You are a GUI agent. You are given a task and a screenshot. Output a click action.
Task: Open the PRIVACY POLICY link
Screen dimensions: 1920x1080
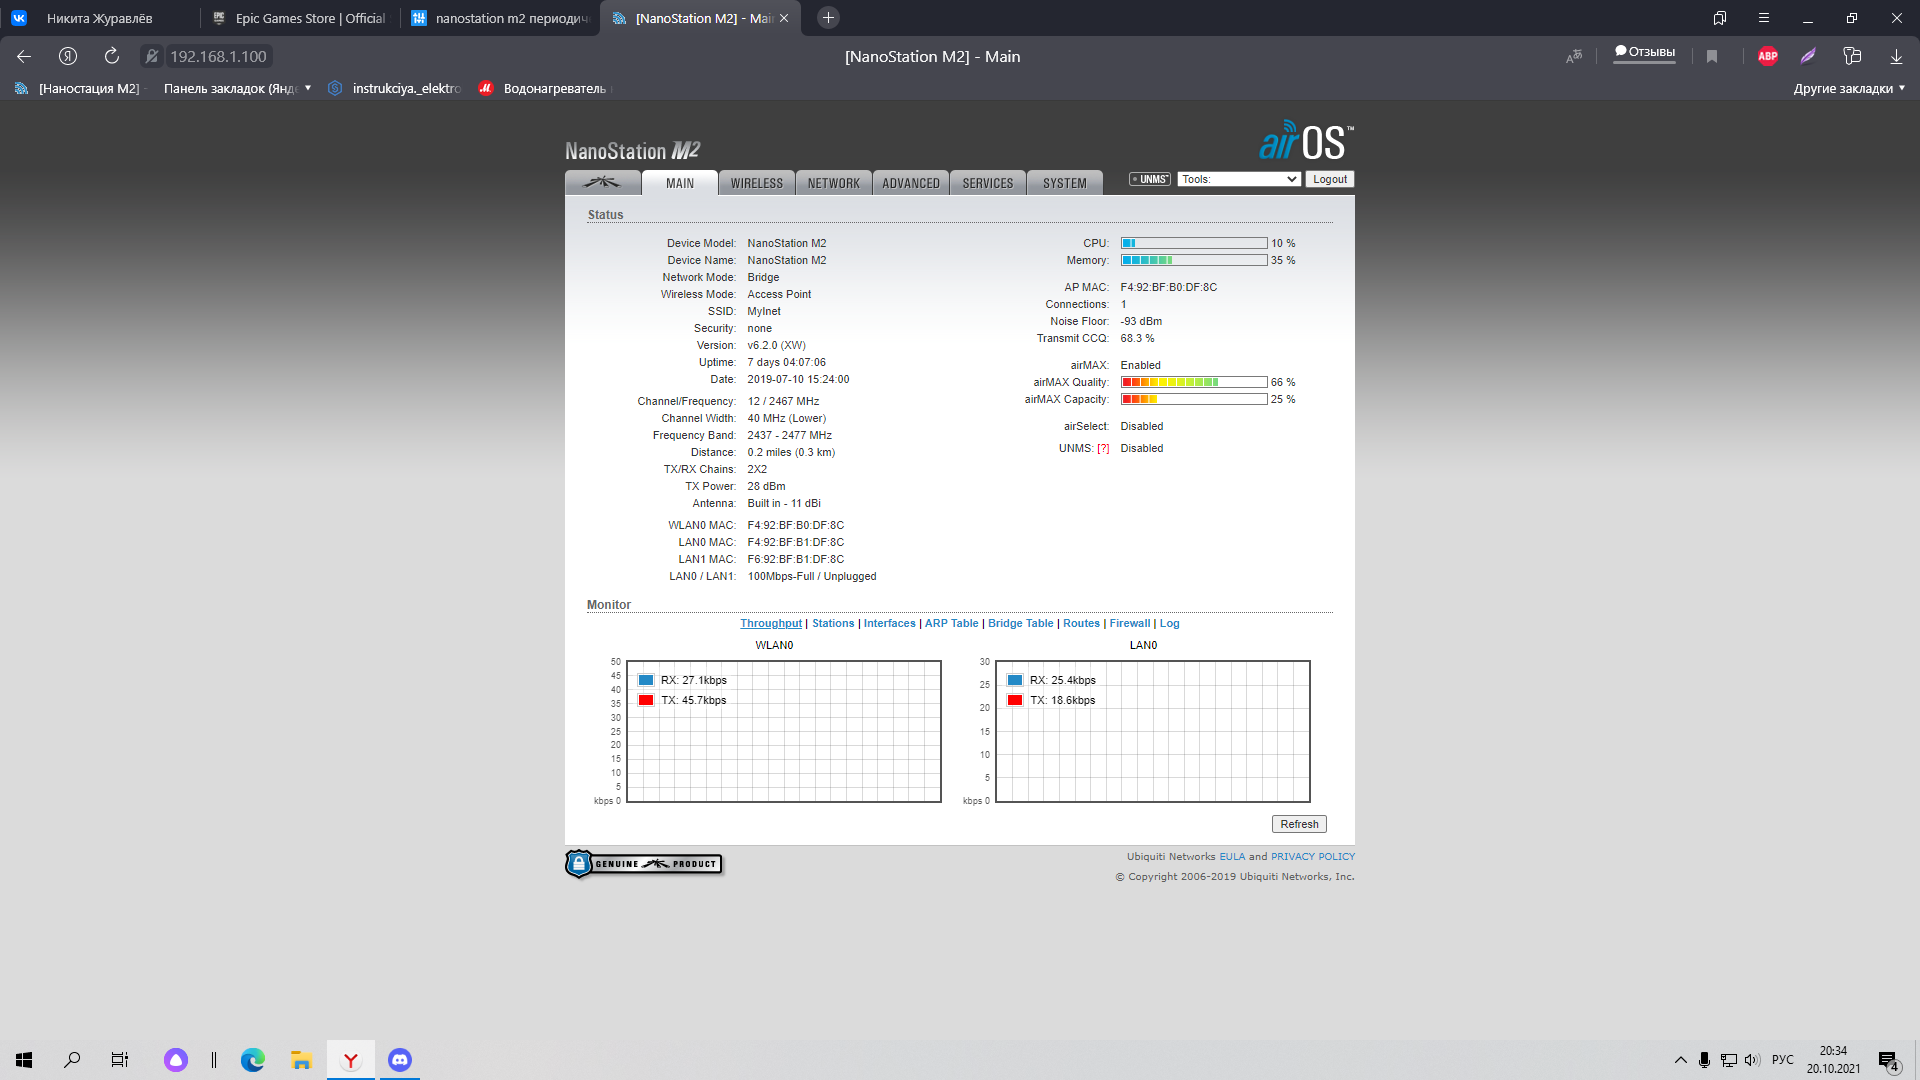(x=1313, y=857)
